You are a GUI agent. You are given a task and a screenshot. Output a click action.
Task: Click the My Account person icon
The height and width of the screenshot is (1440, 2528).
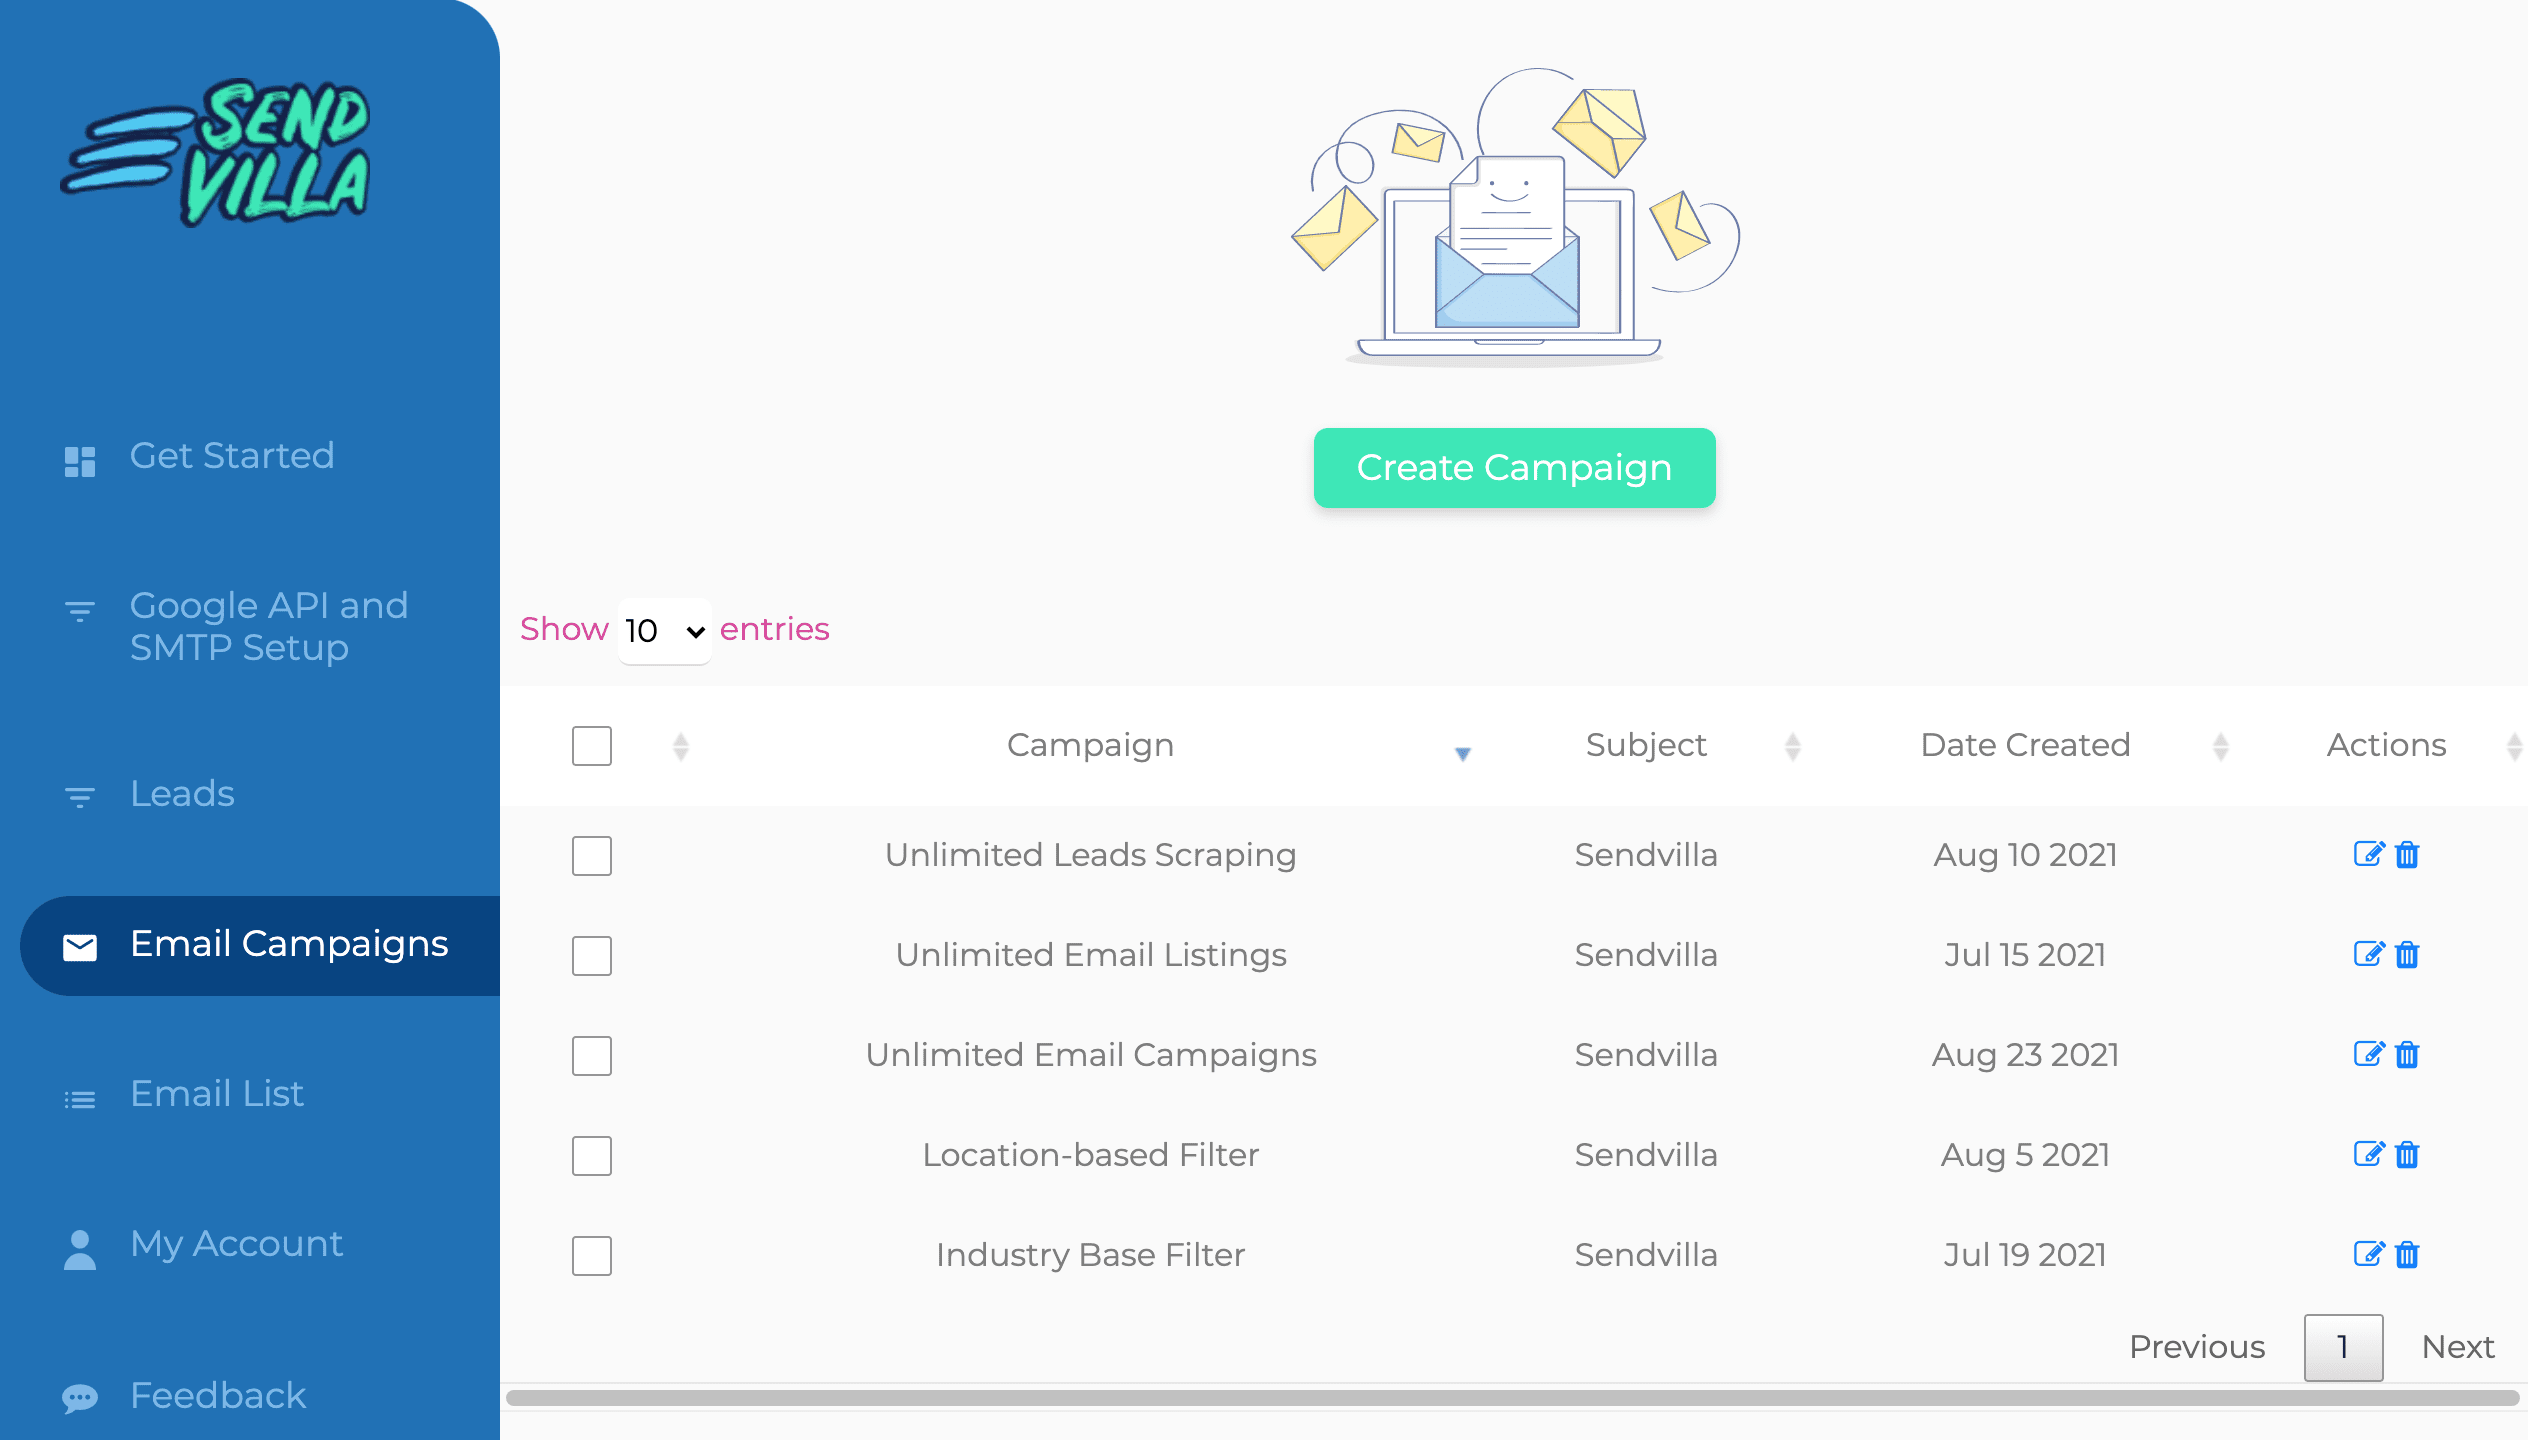[x=80, y=1248]
